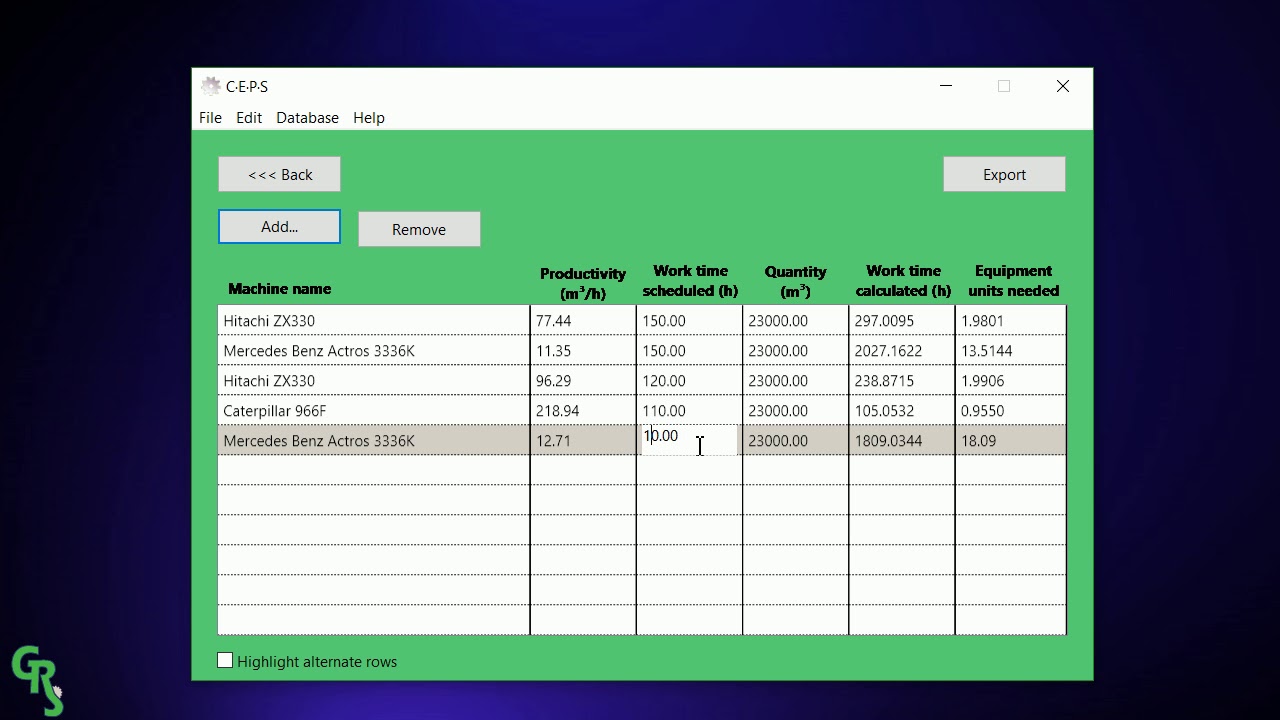Viewport: 1280px width, 720px height.
Task: Click equipment units value 1.9906
Action: 1011,381
